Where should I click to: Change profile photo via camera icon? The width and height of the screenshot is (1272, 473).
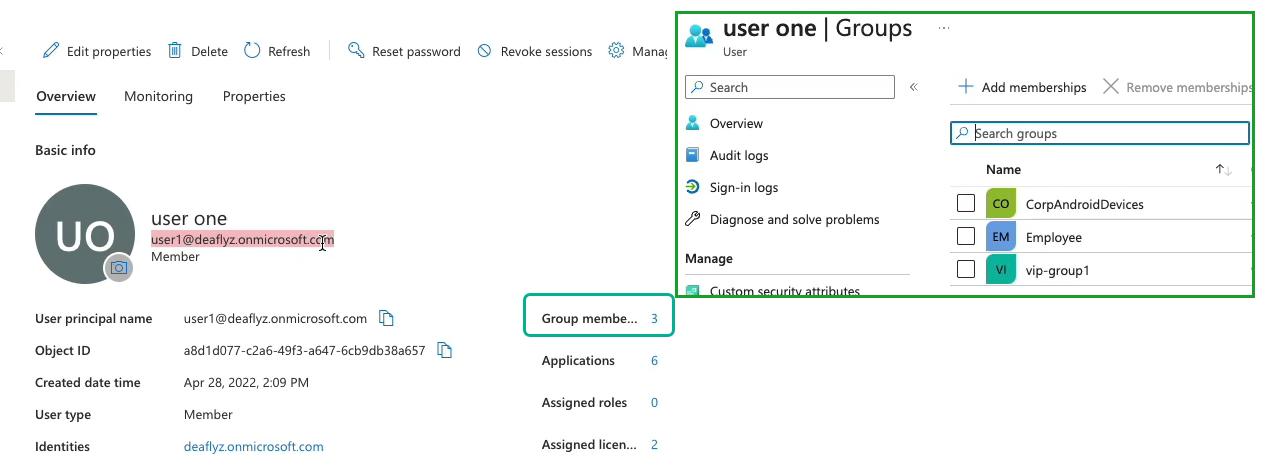click(x=119, y=267)
